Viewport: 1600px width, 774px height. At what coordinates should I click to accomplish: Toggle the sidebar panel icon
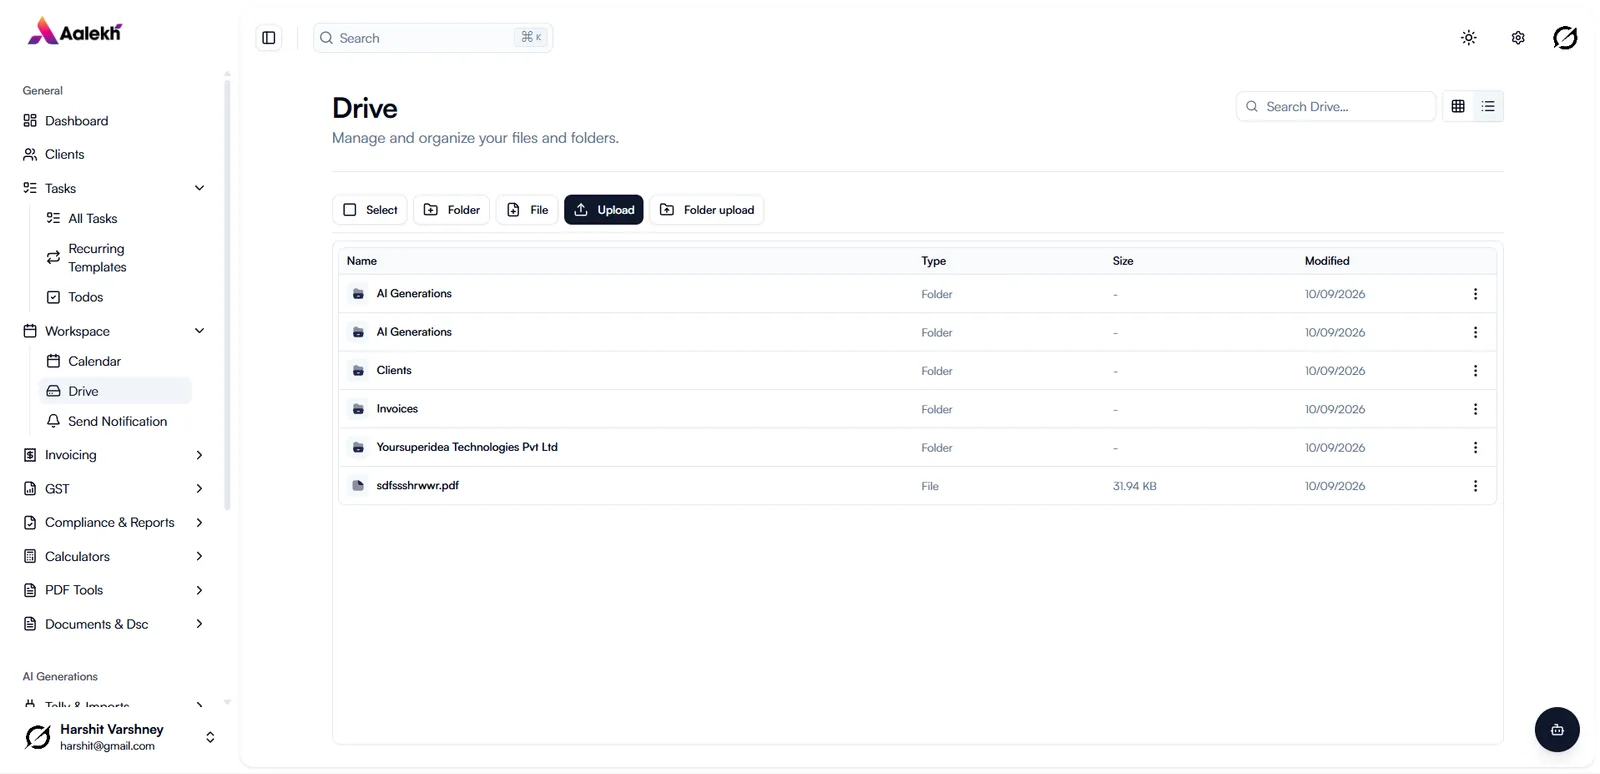tap(269, 38)
